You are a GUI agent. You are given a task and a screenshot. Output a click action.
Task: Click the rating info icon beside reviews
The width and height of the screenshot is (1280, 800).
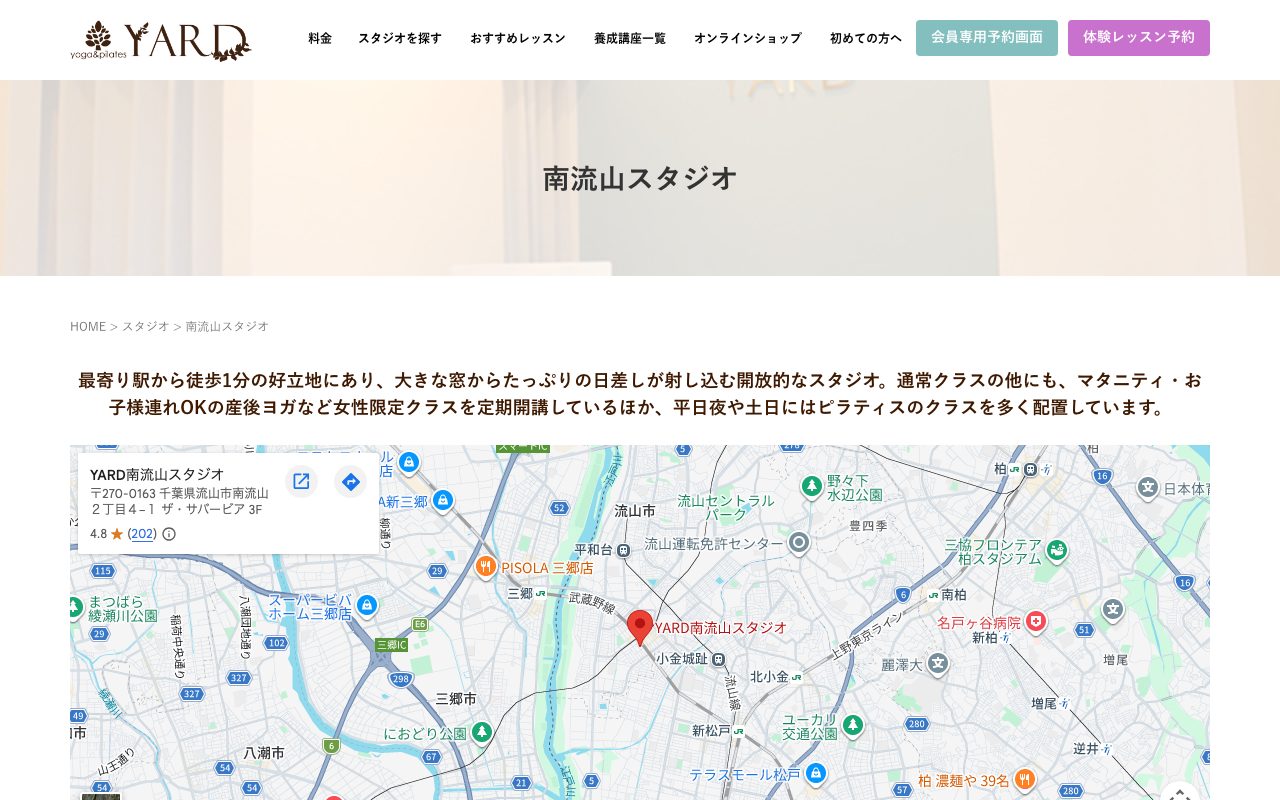[x=169, y=534]
